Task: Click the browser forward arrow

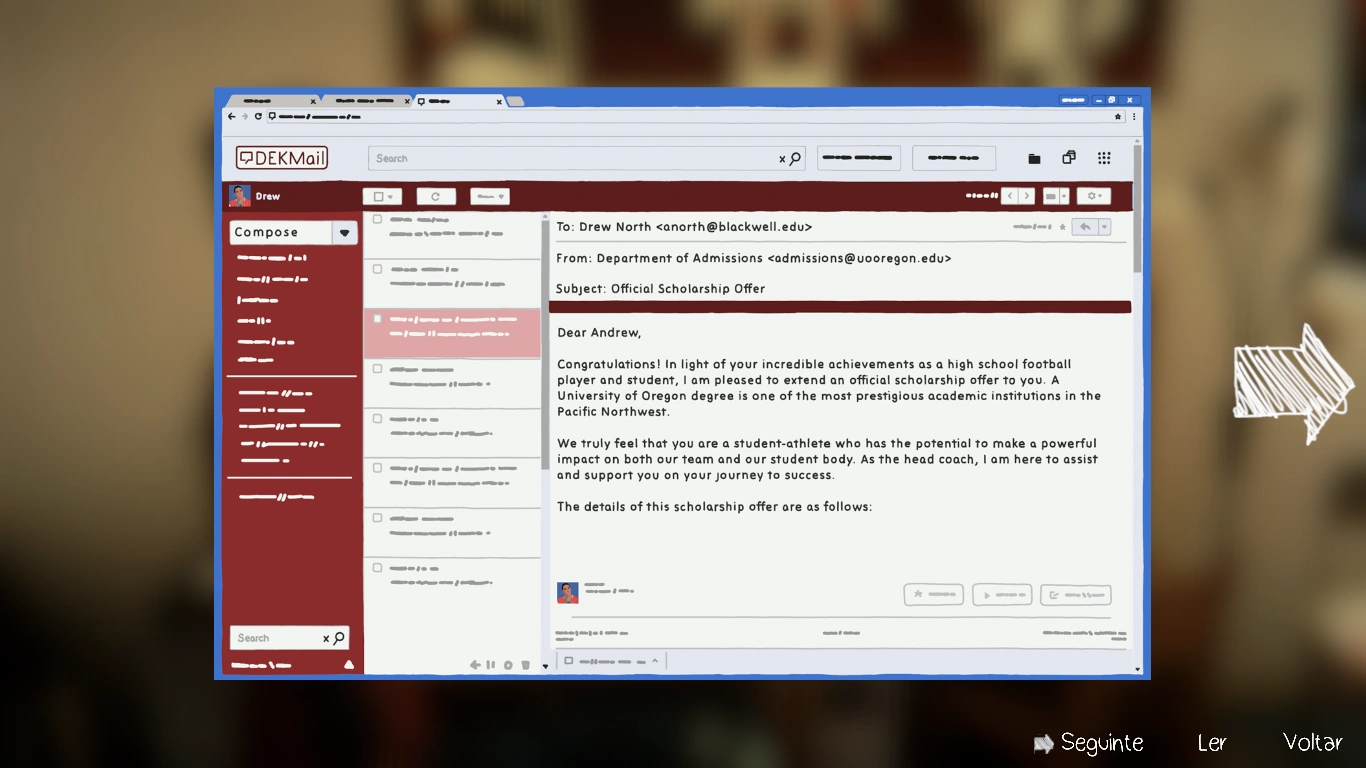Action: [x=245, y=116]
